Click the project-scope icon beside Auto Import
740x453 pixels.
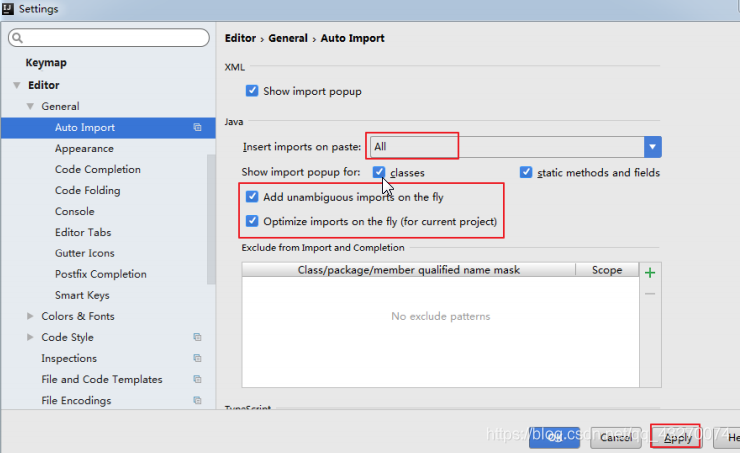pyautogui.click(x=197, y=127)
